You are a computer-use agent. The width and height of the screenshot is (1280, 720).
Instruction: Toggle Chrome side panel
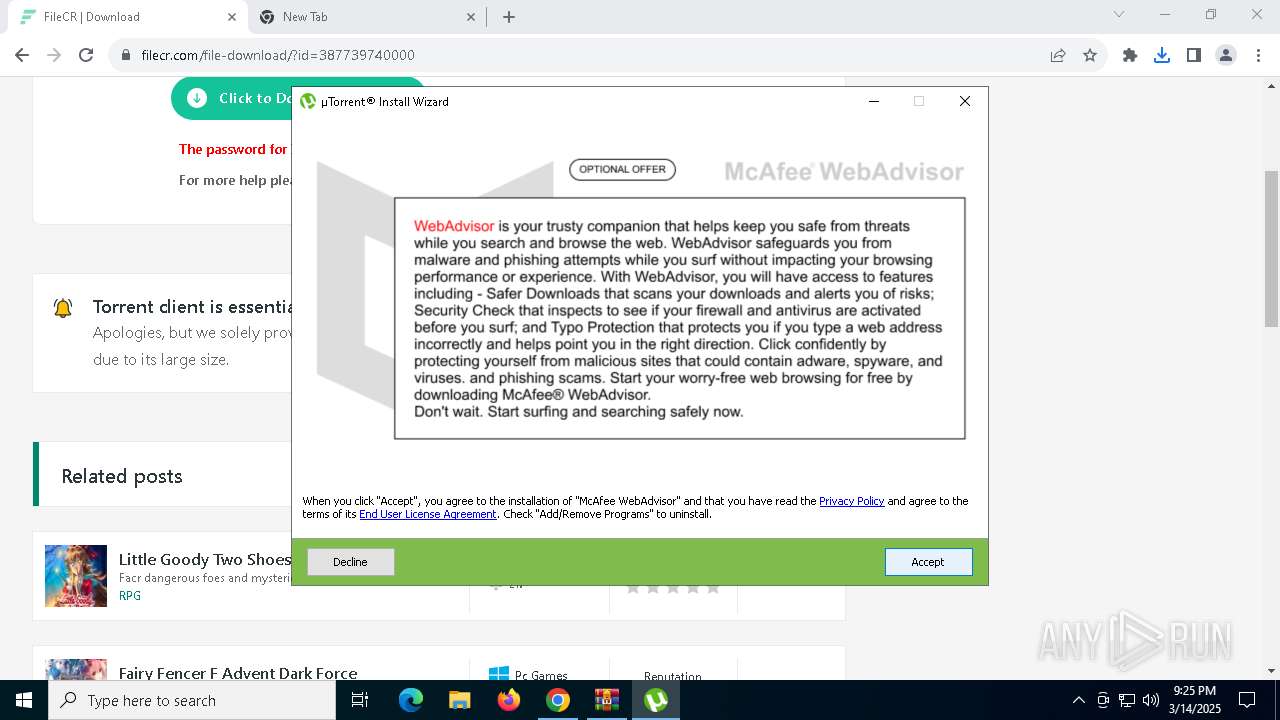tap(1194, 55)
